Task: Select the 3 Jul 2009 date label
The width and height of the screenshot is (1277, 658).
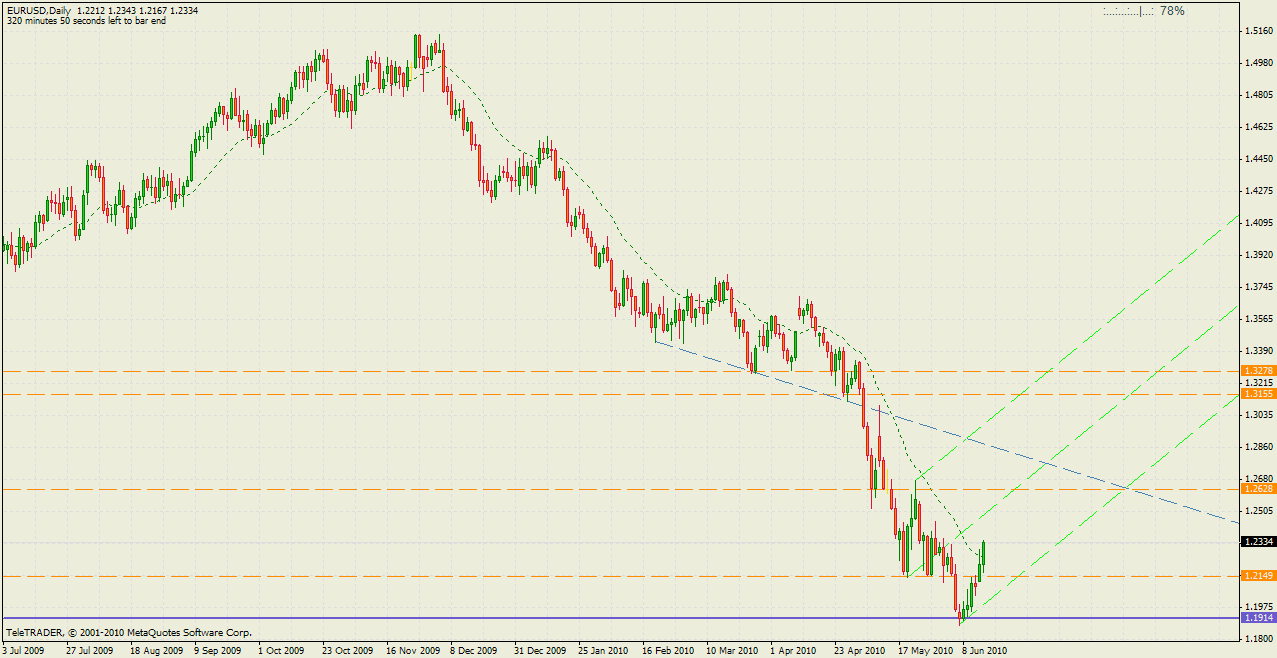Action: point(23,650)
